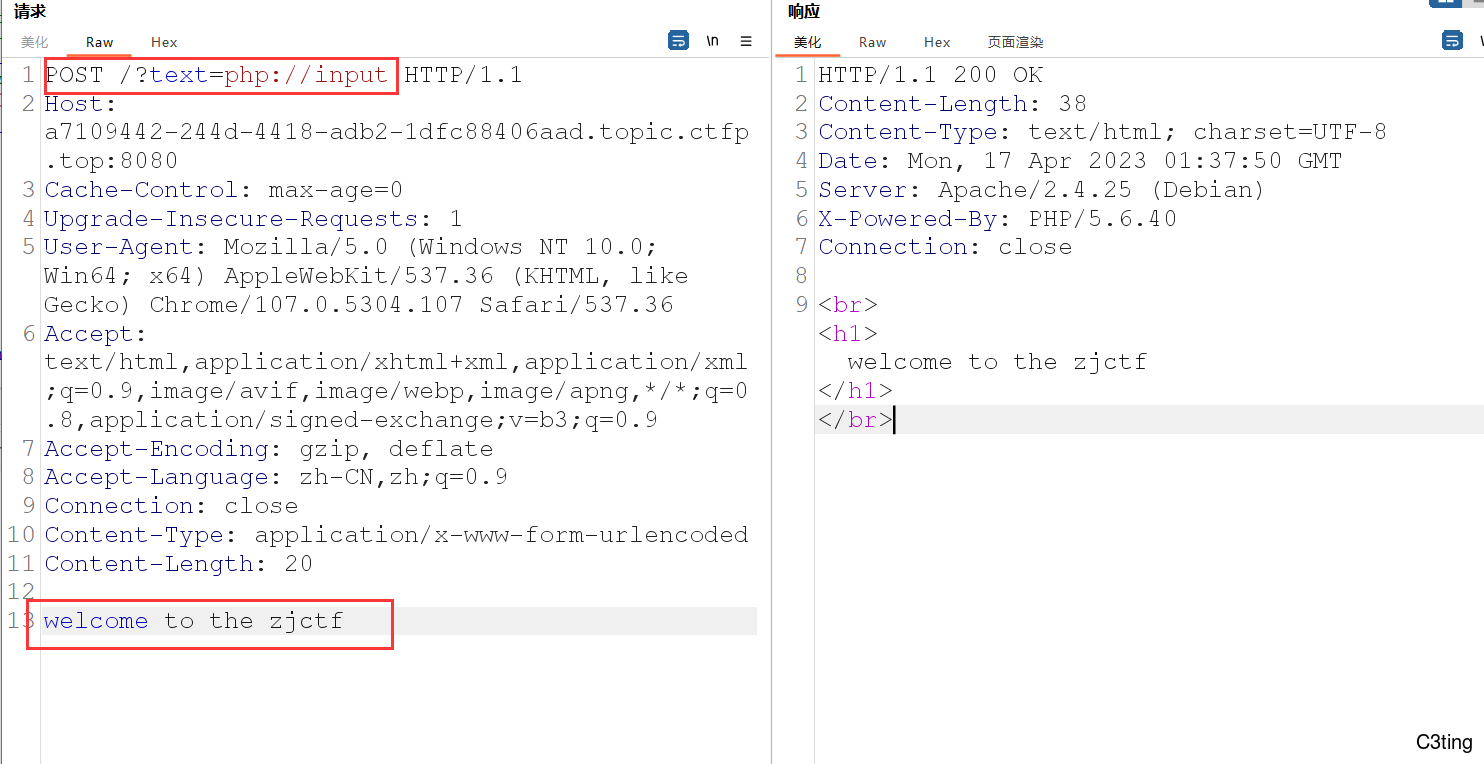Click the closing </h1> tag in response
This screenshot has height=764, width=1484.
855,391
